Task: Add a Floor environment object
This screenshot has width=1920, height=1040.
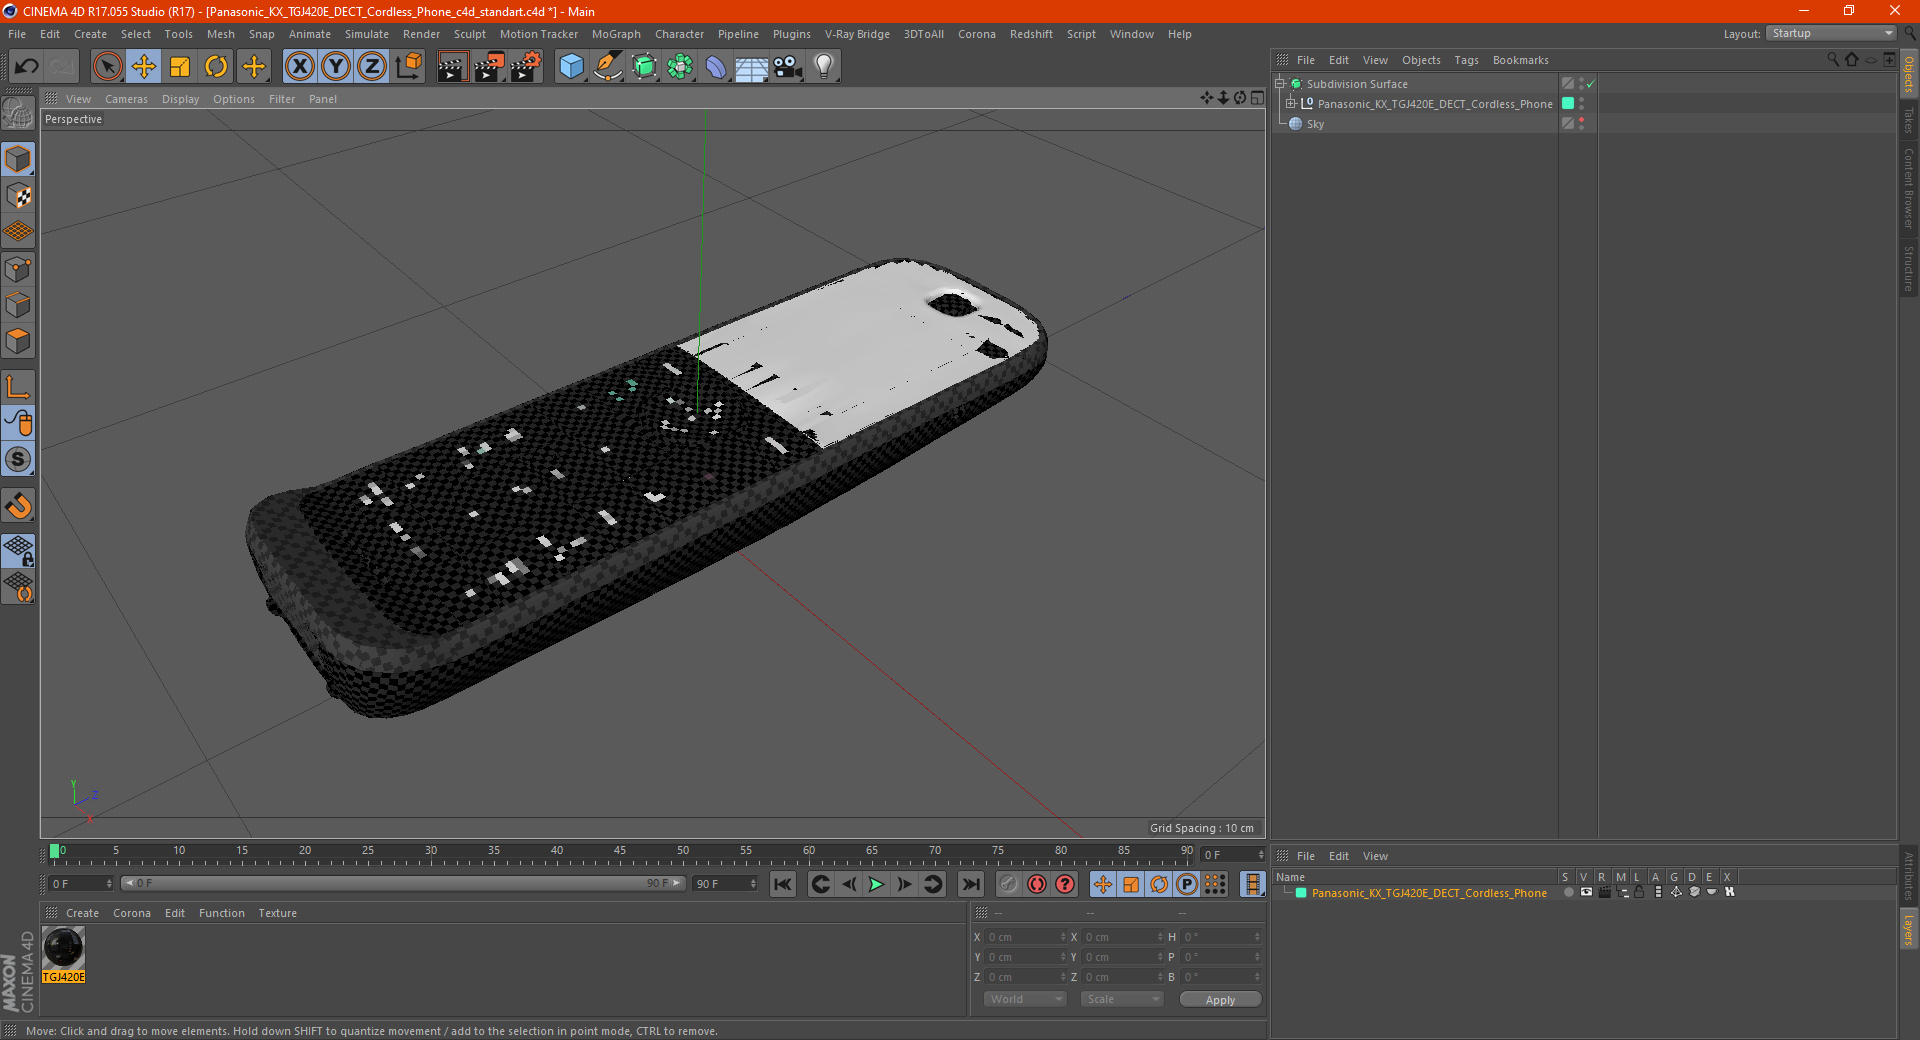Action: tap(751, 67)
